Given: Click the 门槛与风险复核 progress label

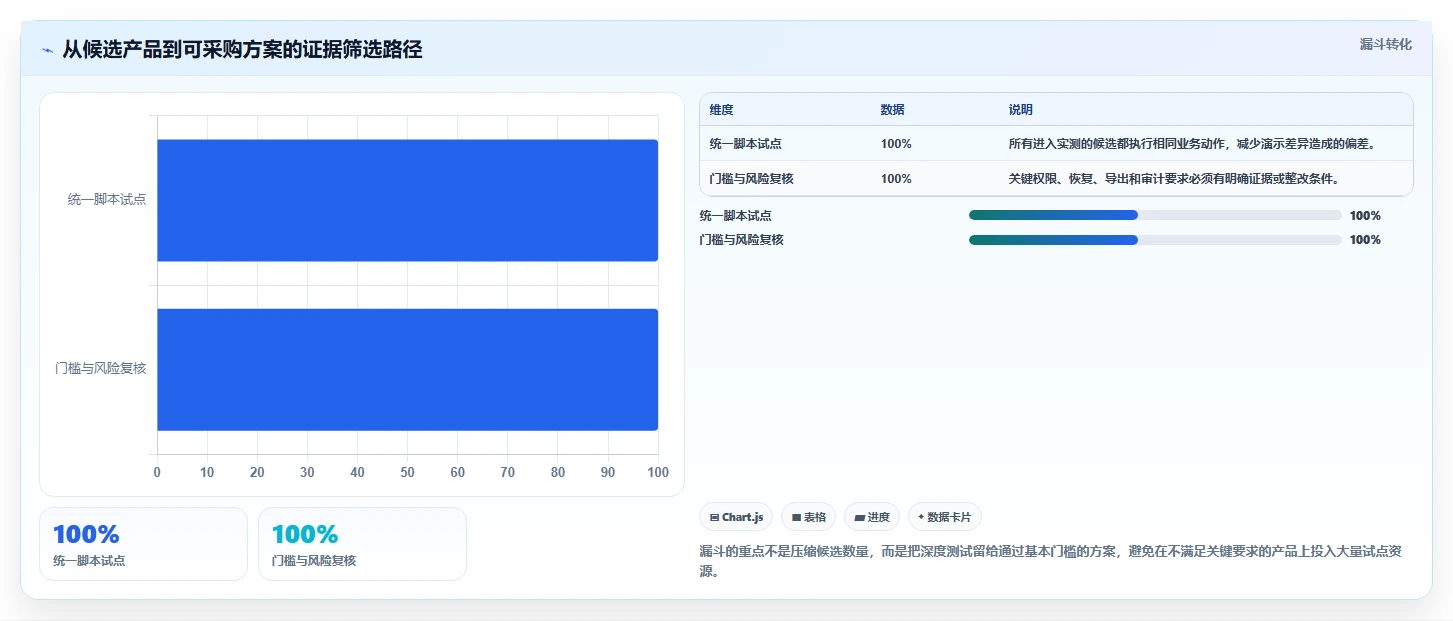Looking at the screenshot, I should point(741,240).
